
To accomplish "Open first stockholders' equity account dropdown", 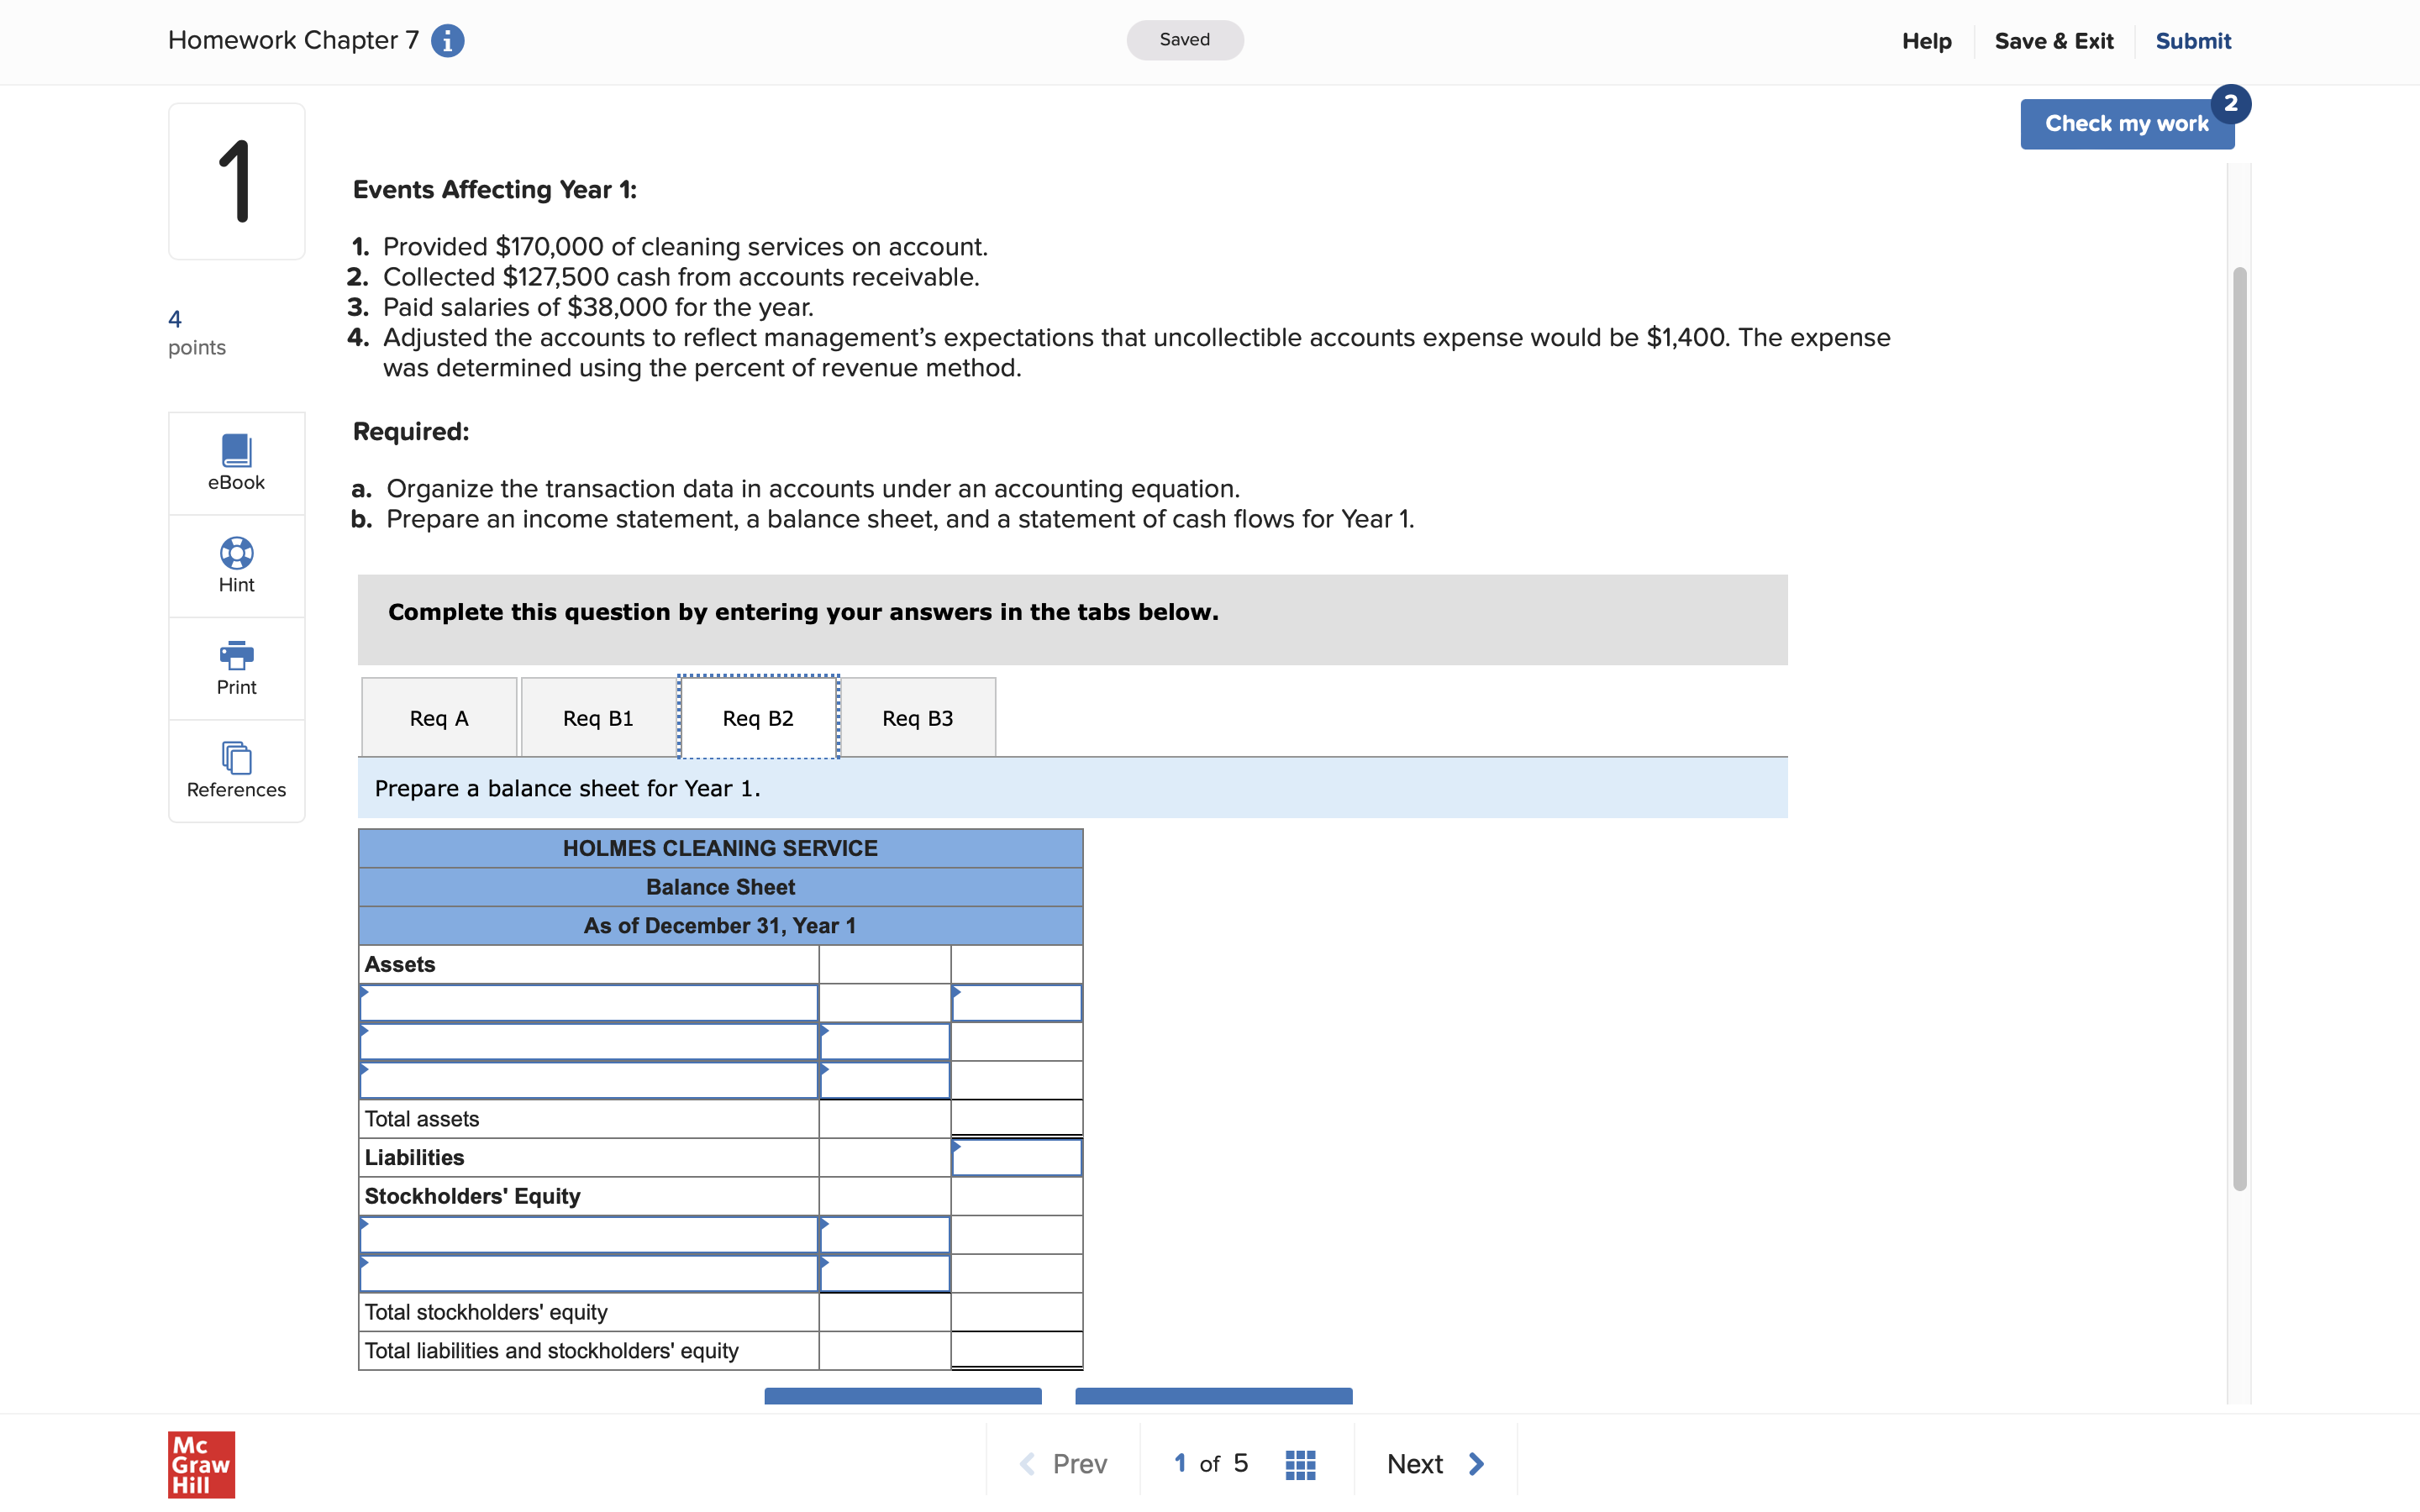I will [588, 1235].
